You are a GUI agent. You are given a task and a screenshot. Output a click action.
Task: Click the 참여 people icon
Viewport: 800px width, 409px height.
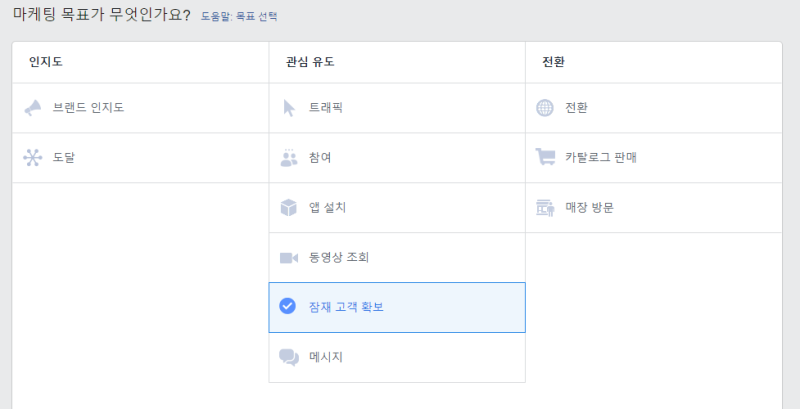tap(289, 157)
